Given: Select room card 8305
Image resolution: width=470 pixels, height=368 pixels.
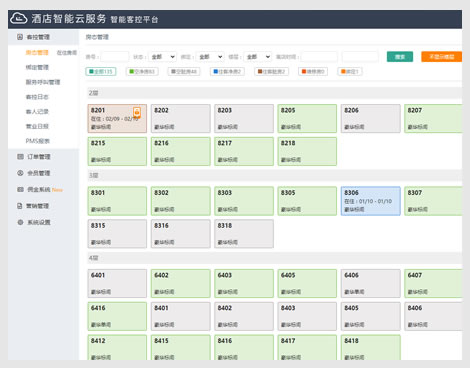Looking at the screenshot, I should [307, 201].
